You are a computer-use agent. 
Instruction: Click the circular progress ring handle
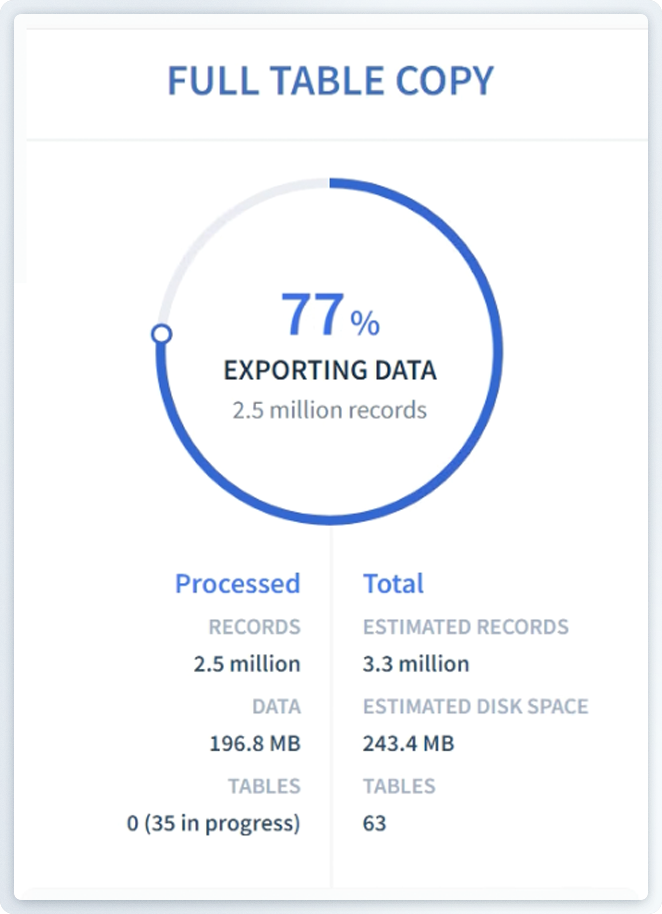click(x=161, y=334)
